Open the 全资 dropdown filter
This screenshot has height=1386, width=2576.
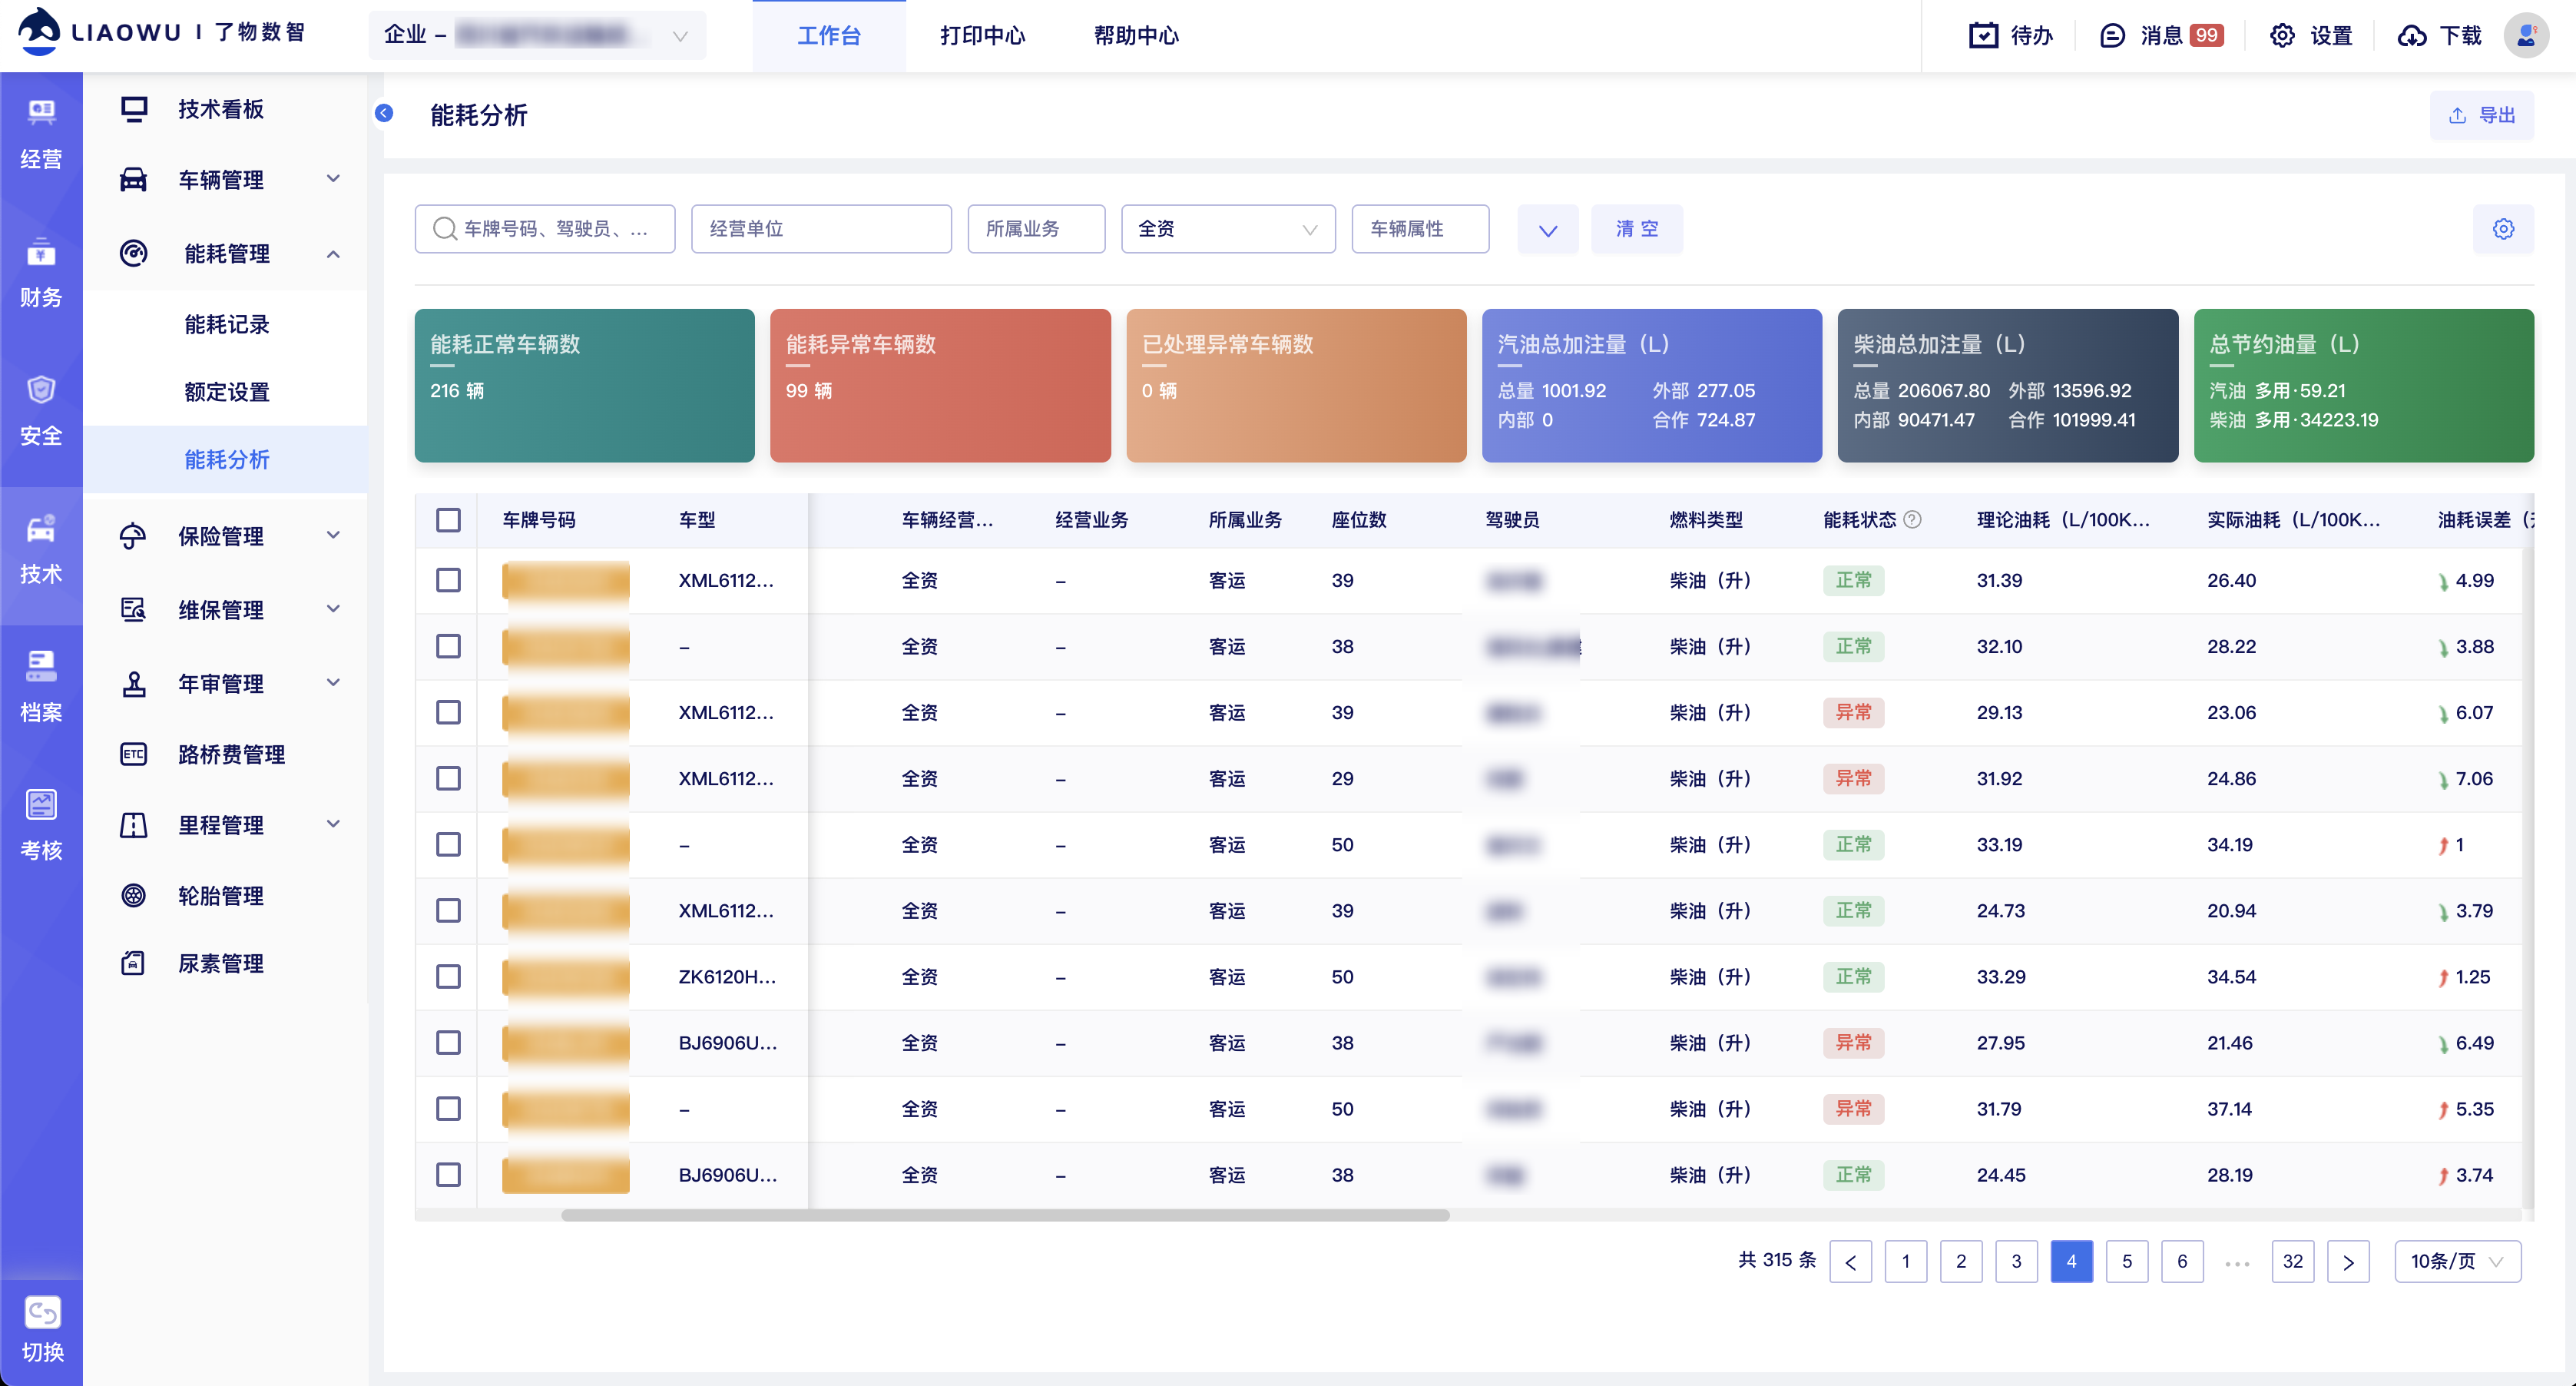point(1227,229)
